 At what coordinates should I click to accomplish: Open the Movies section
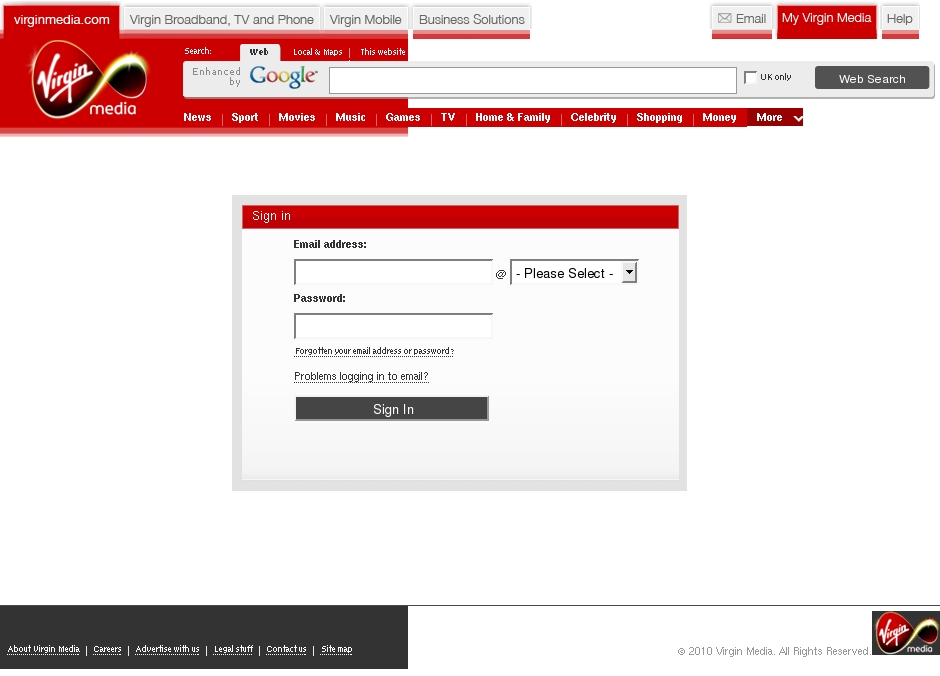tap(297, 117)
